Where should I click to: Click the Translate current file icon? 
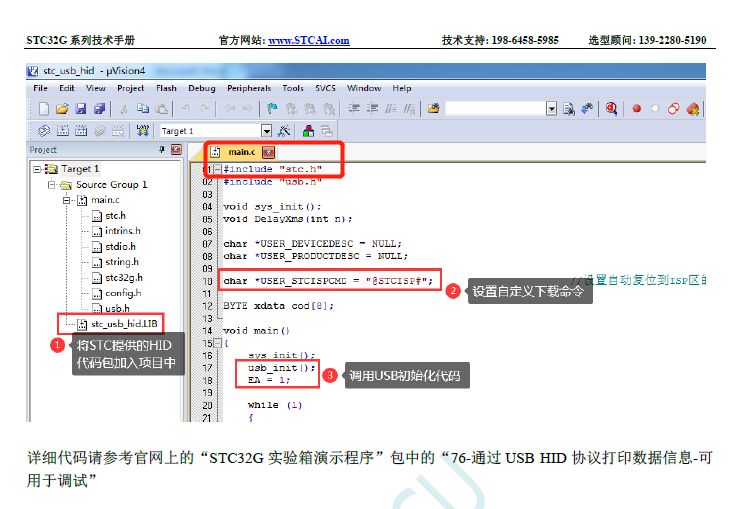coord(44,130)
